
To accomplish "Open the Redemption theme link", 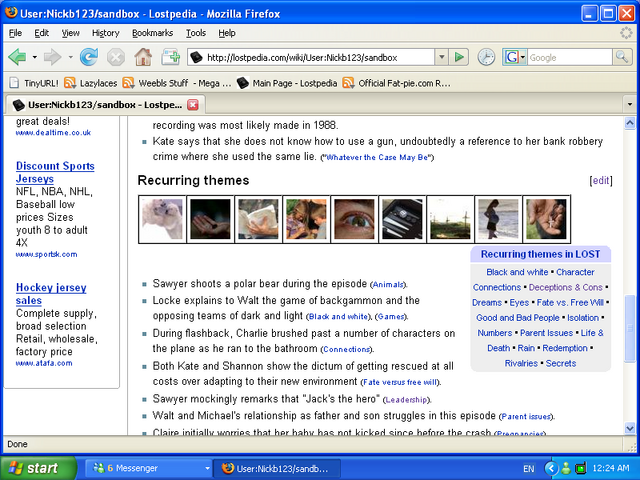I will (565, 348).
